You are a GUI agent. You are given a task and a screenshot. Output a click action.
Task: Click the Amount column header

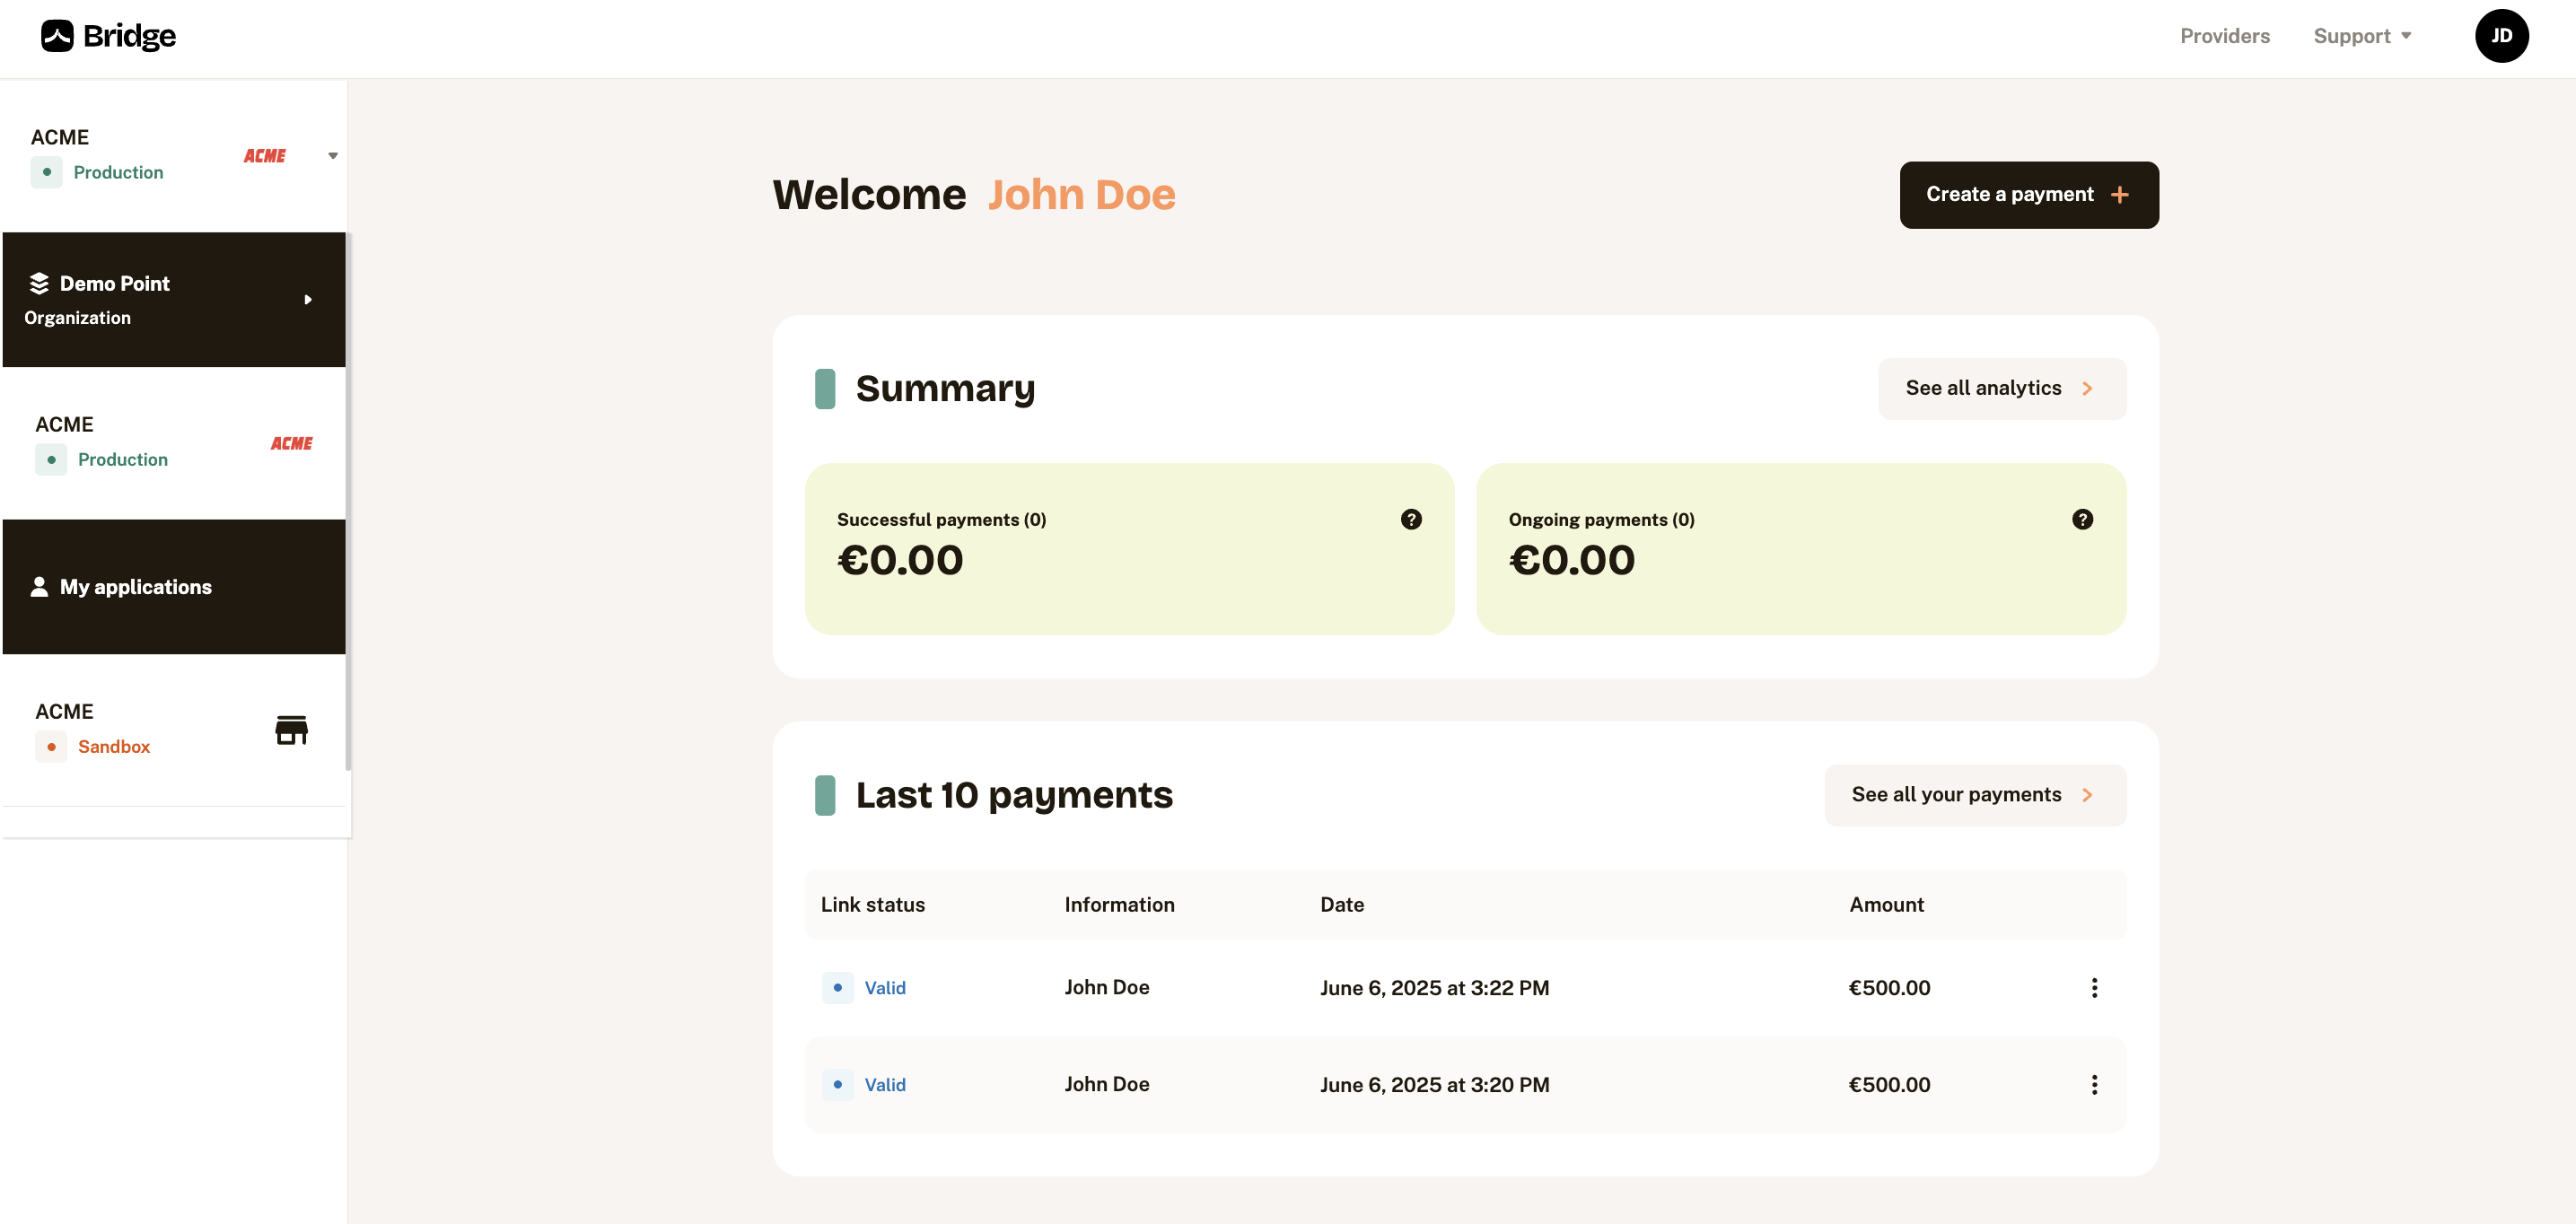point(1886,905)
